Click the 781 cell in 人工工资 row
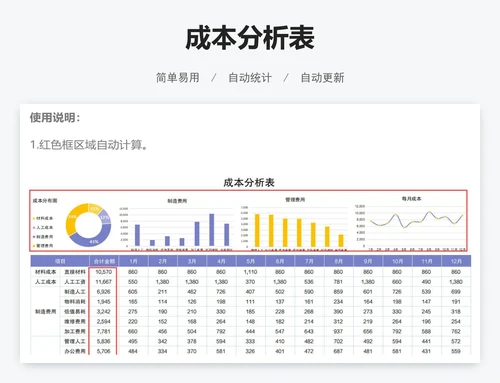Image resolution: width=500 pixels, height=383 pixels. [x=338, y=282]
